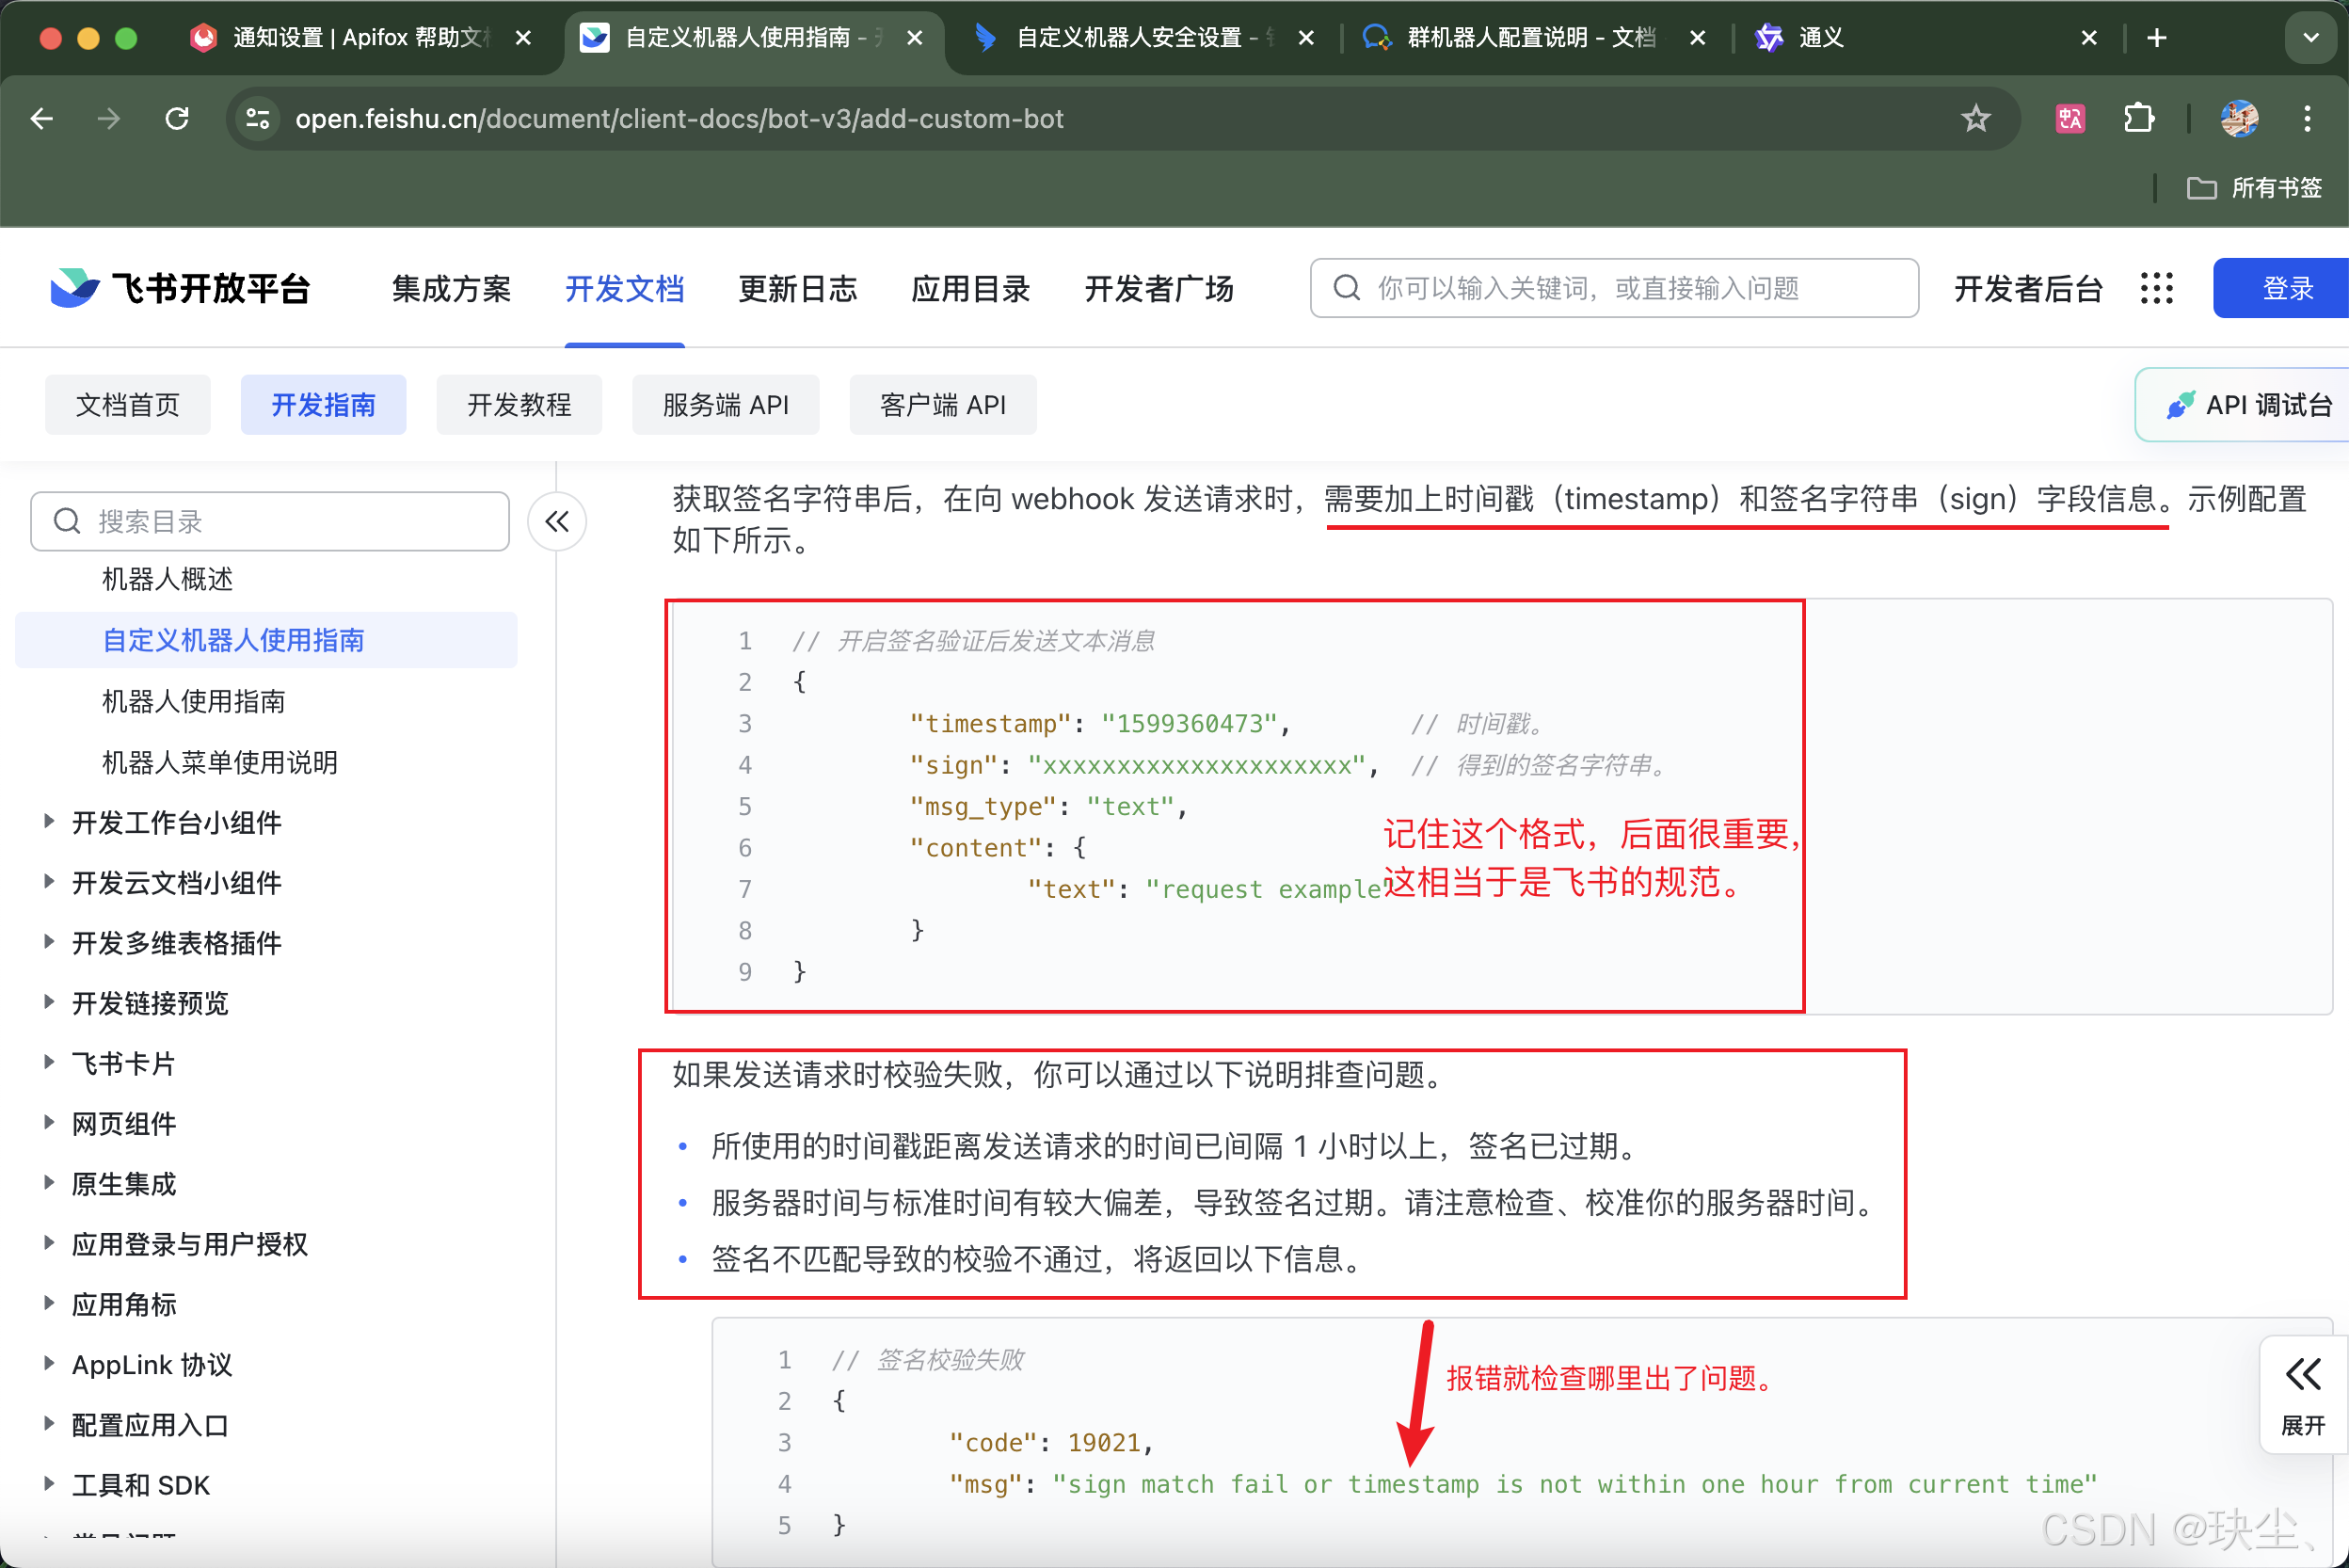This screenshot has height=1568, width=2349.
Task: Open the 更新日志 navigation item
Action: pos(797,289)
